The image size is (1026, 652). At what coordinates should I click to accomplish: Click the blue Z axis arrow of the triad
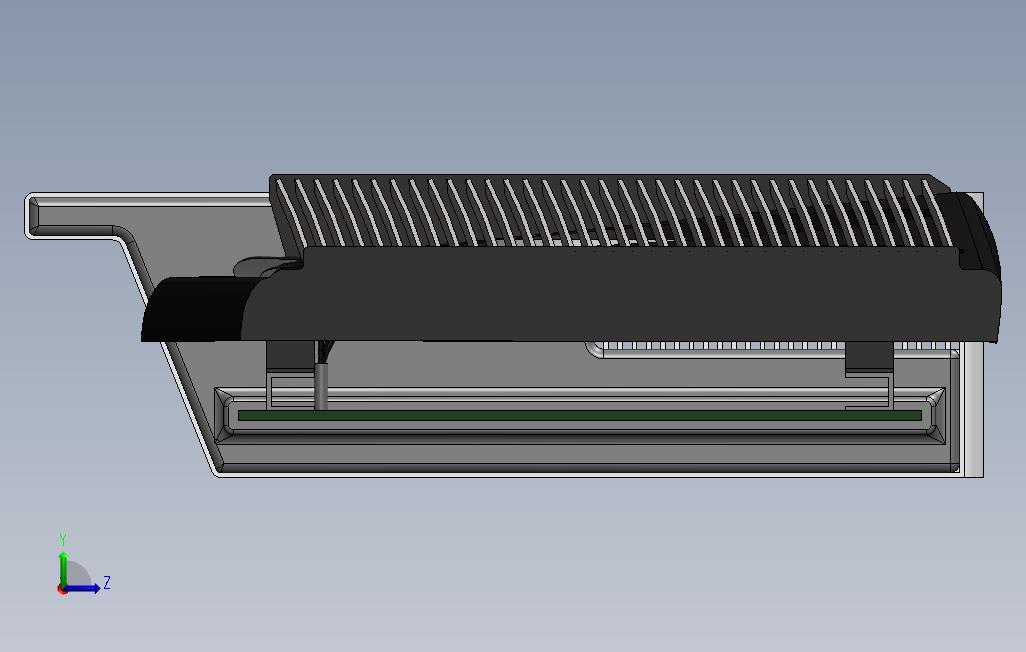coord(82,588)
